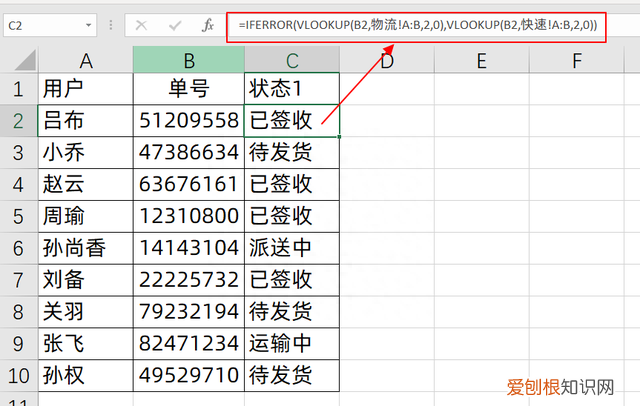Select row 10 header
The height and width of the screenshot is (406, 640).
point(19,375)
